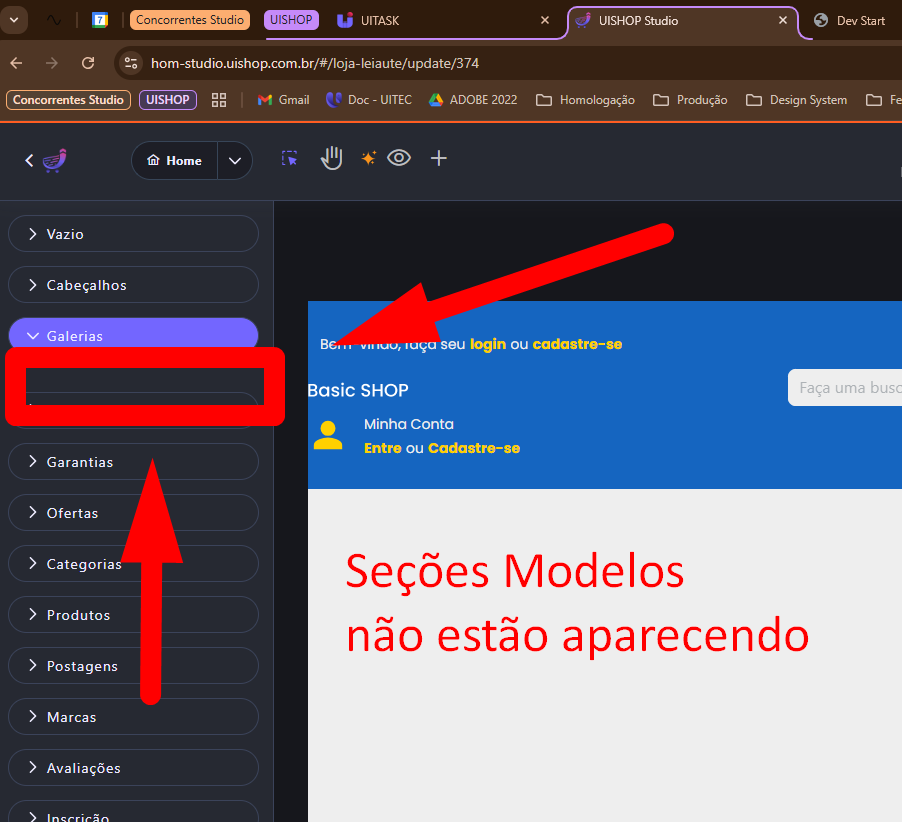The height and width of the screenshot is (822, 902).
Task: Click the UISHOP logo back arrow
Action: point(46,160)
